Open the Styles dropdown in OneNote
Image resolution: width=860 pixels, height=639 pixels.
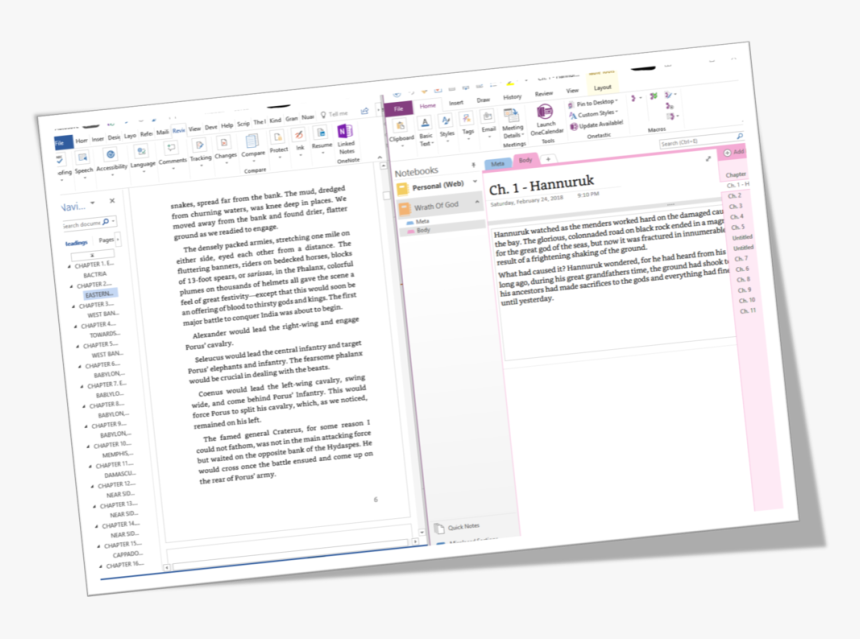[x=447, y=122]
